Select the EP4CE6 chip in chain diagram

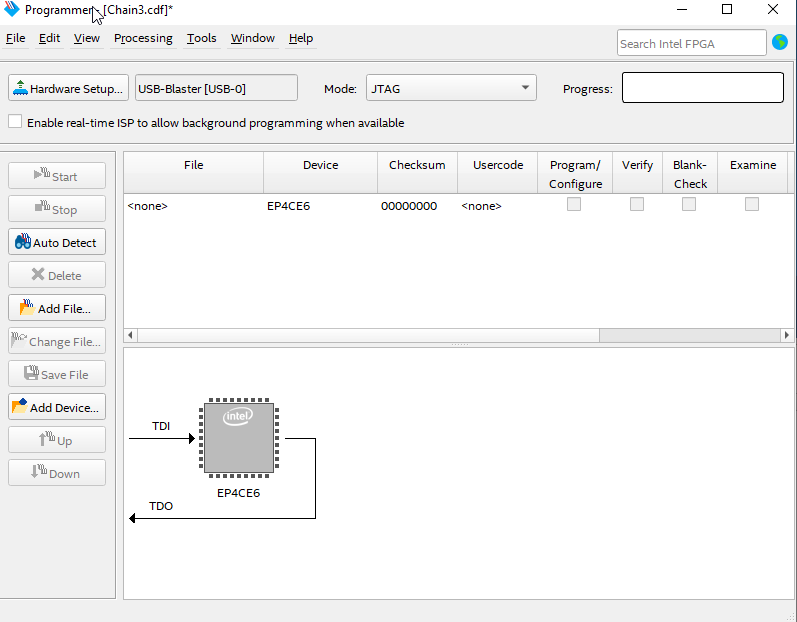click(239, 438)
